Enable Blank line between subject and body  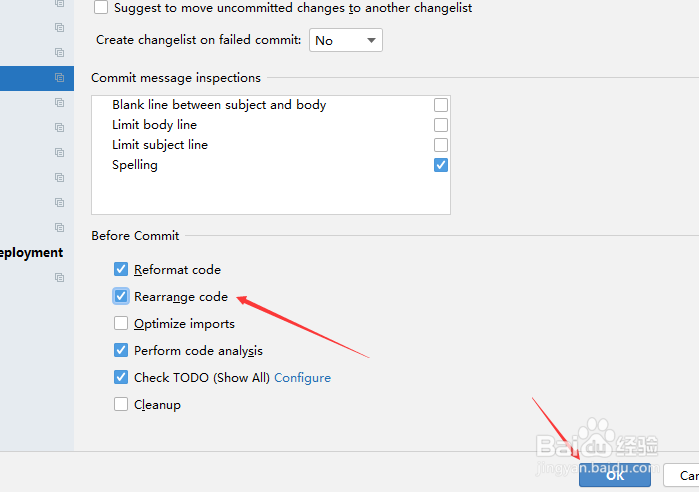point(440,105)
